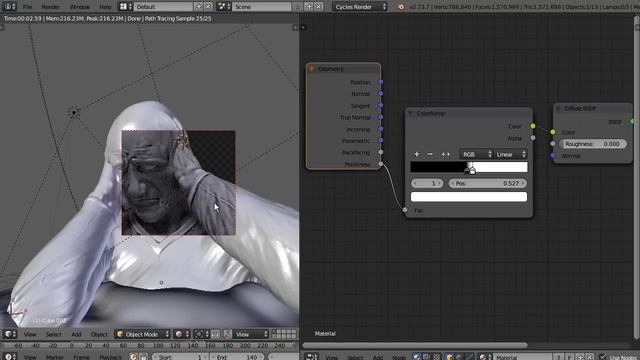Viewport: 640px width, 360px height.
Task: Open the File menu
Action: [x=27, y=7]
